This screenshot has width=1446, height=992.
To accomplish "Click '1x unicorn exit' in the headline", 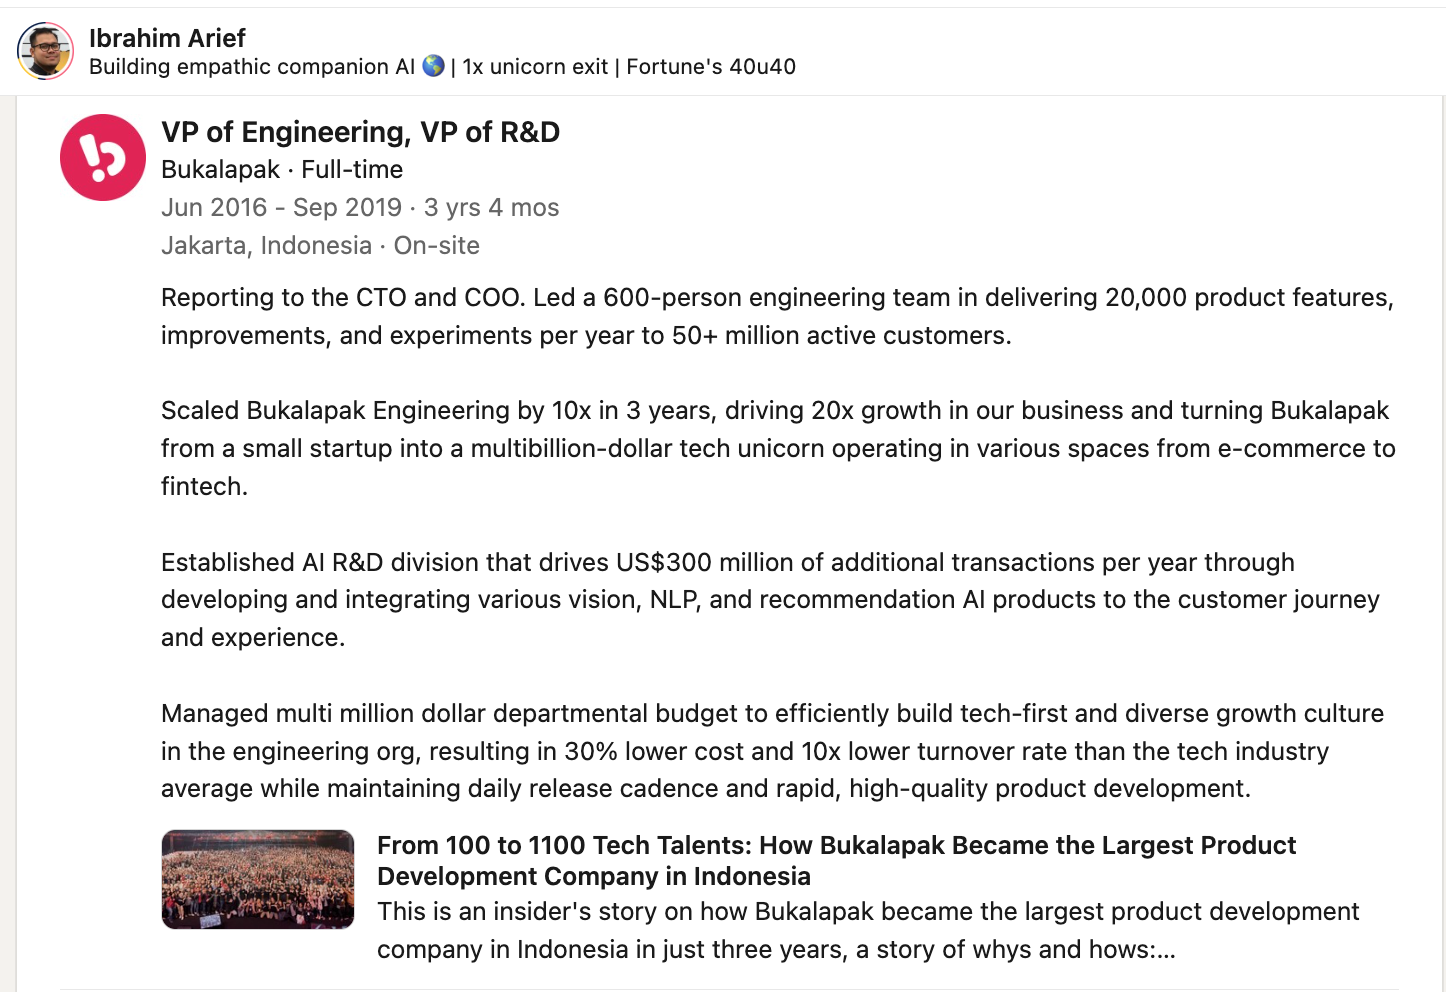I will pos(535,67).
